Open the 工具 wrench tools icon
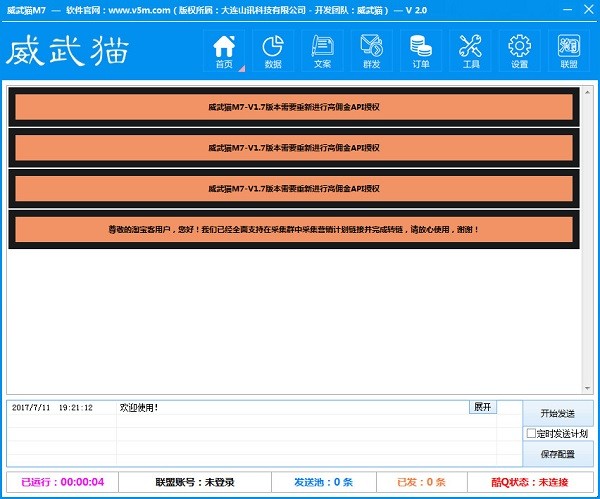 click(x=470, y=51)
